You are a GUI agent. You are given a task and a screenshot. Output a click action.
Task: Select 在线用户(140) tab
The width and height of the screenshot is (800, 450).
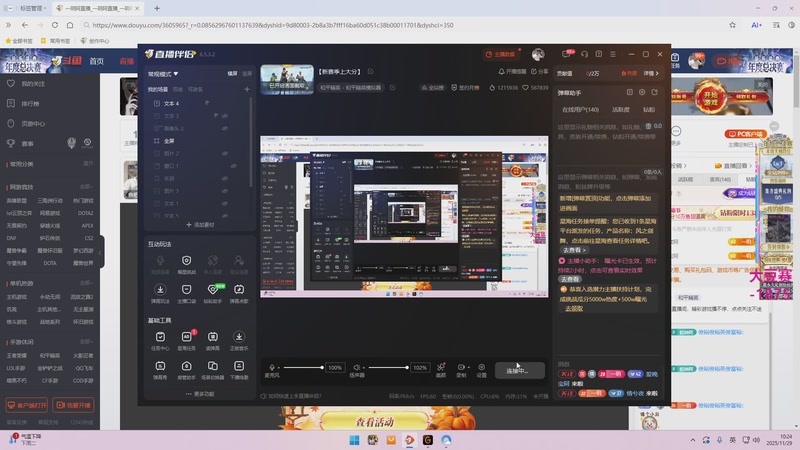580,110
